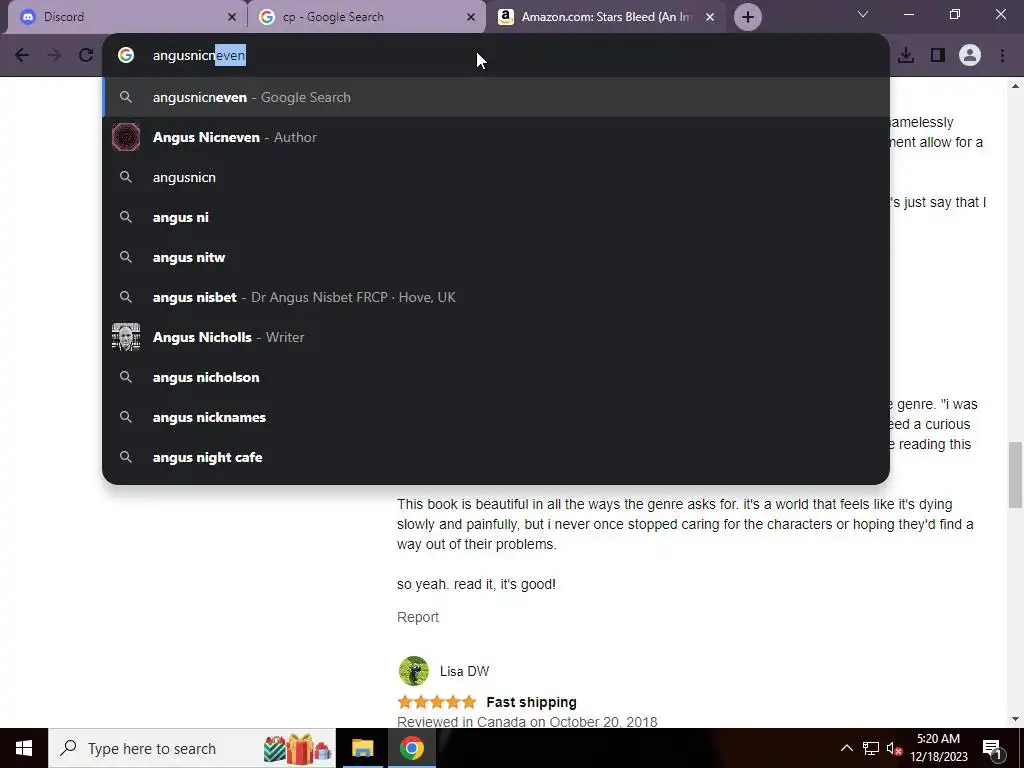Show hidden system tray icons
The height and width of the screenshot is (768, 1024).
[846, 748]
